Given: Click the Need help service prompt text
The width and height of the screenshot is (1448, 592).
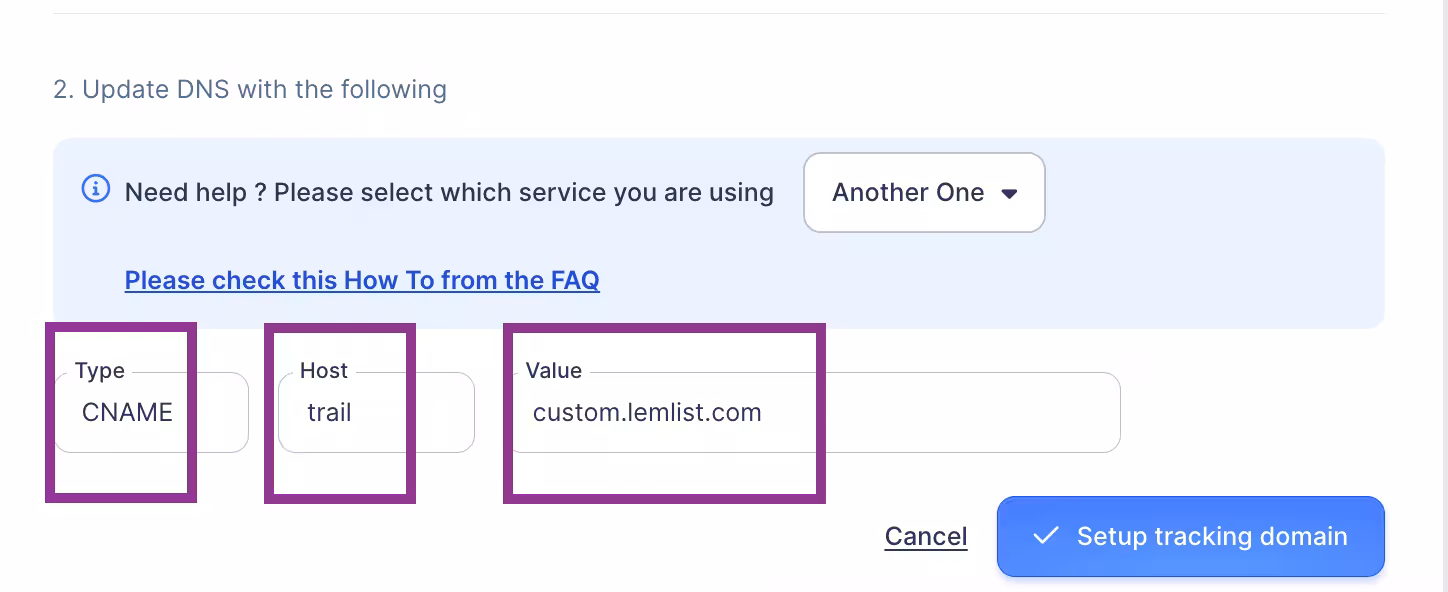Looking at the screenshot, I should coord(449,193).
